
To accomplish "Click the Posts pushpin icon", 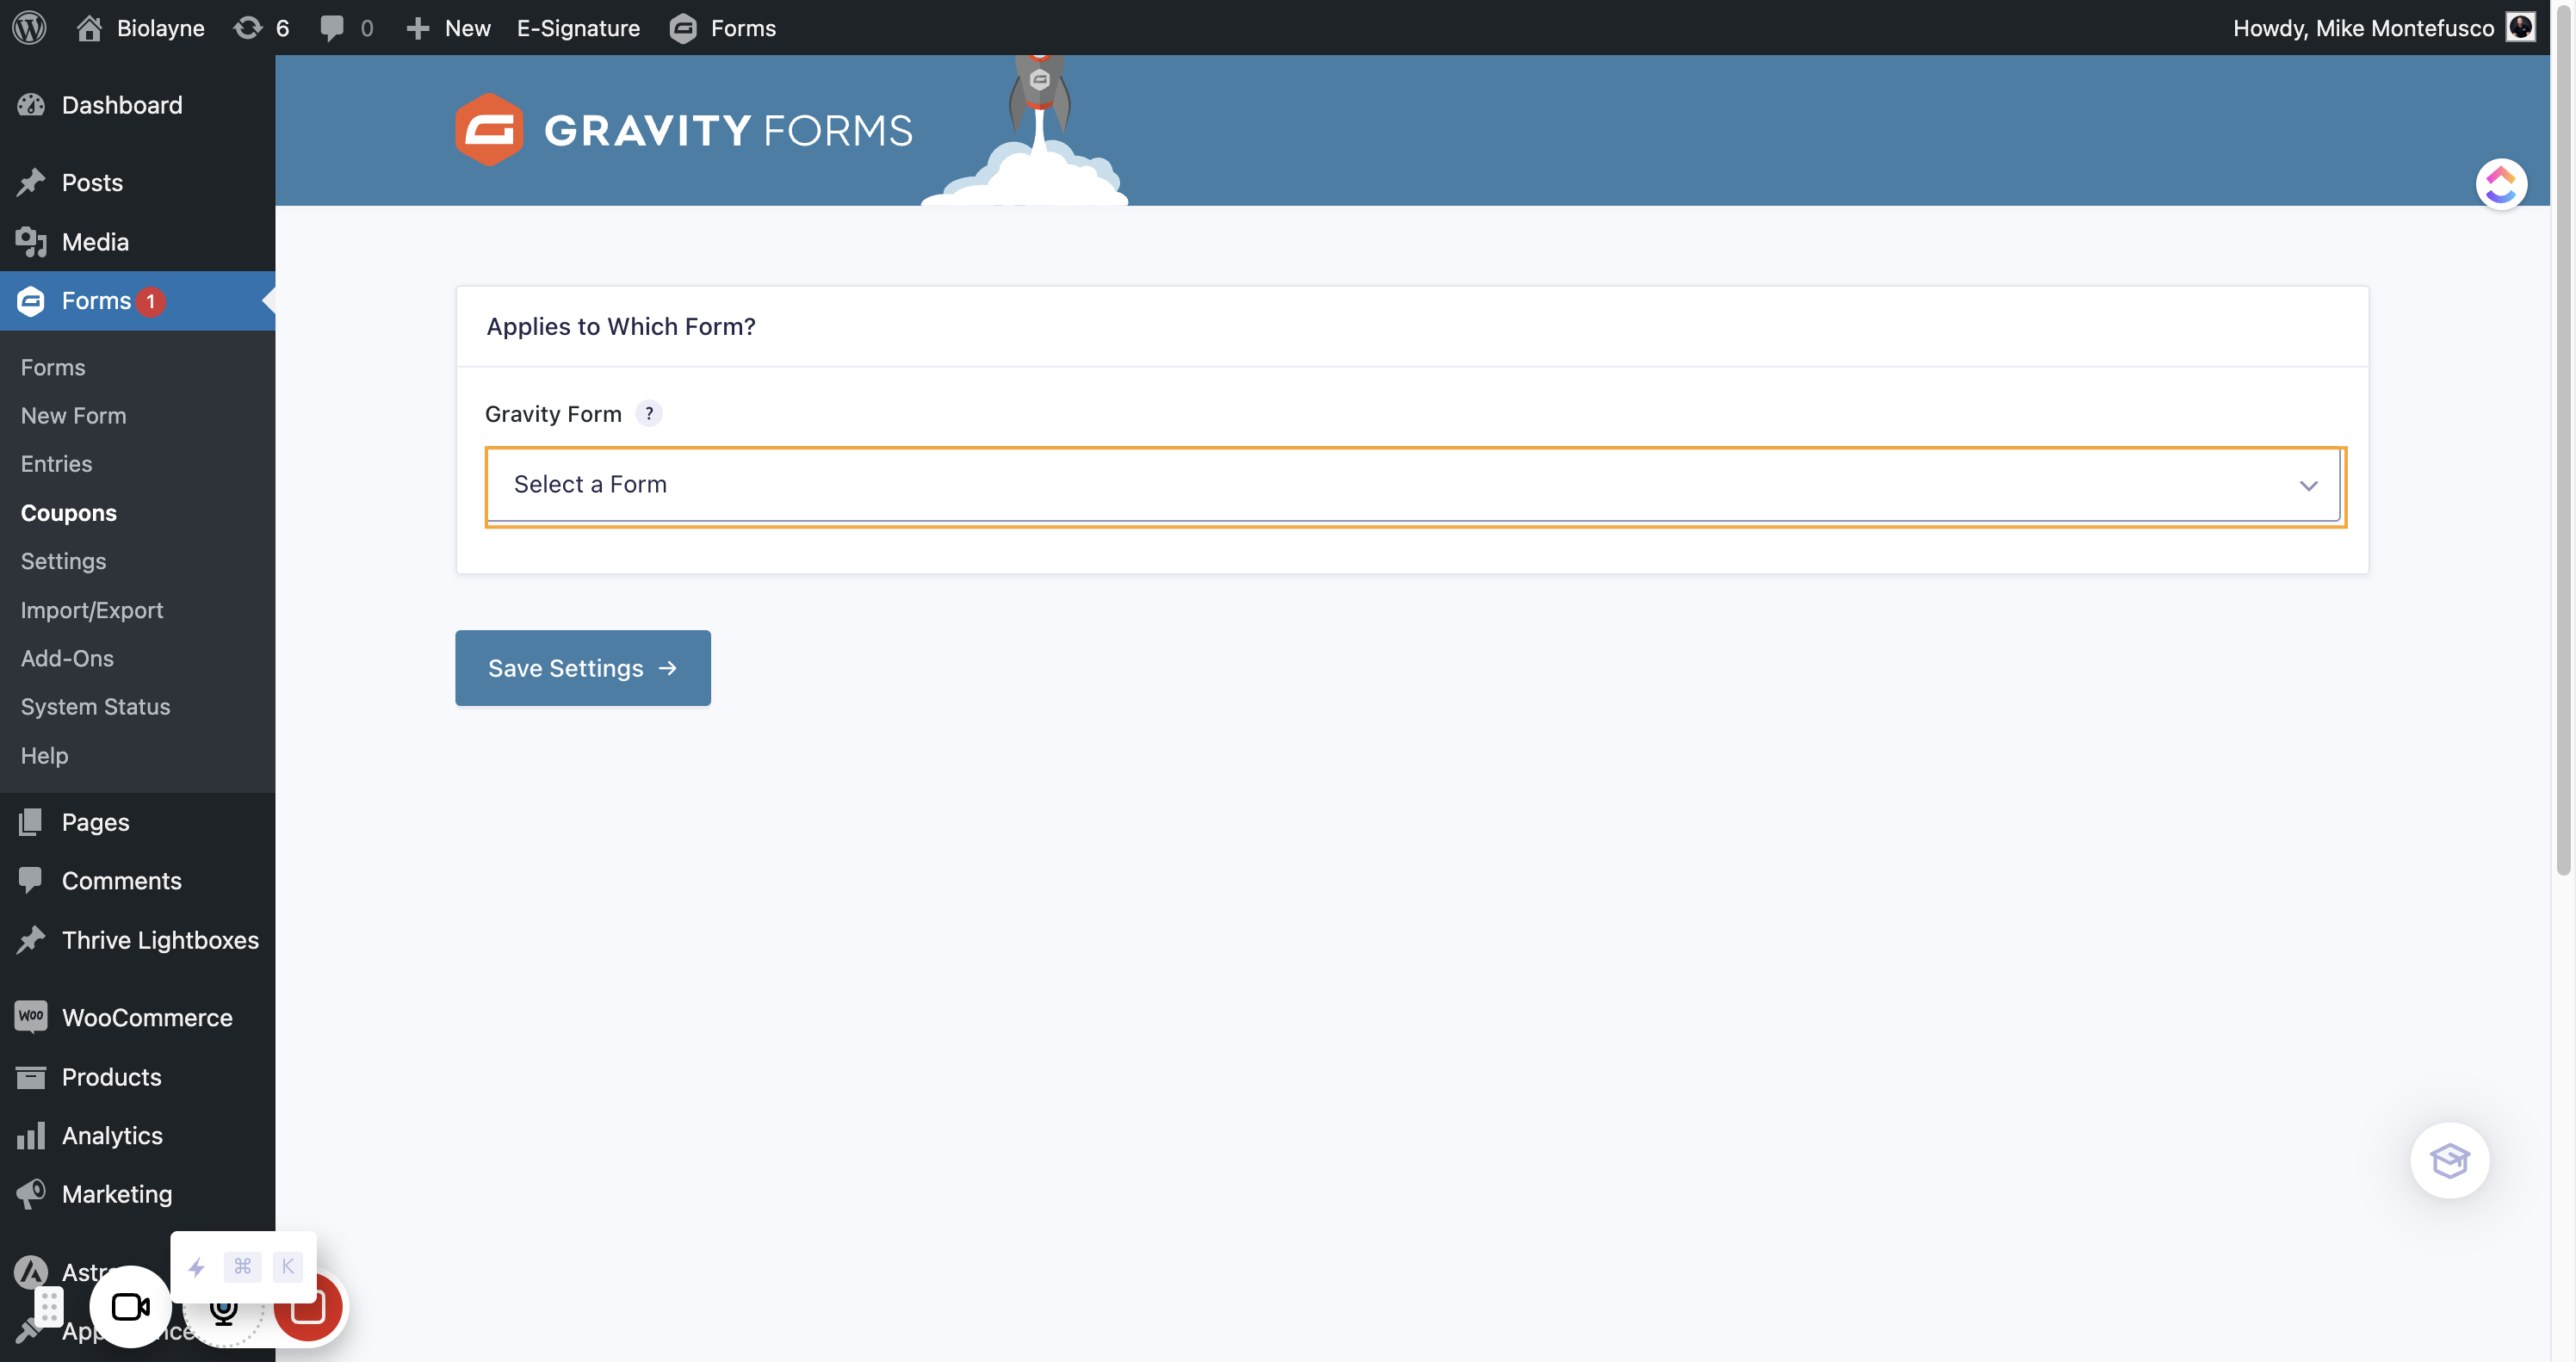I will [31, 182].
